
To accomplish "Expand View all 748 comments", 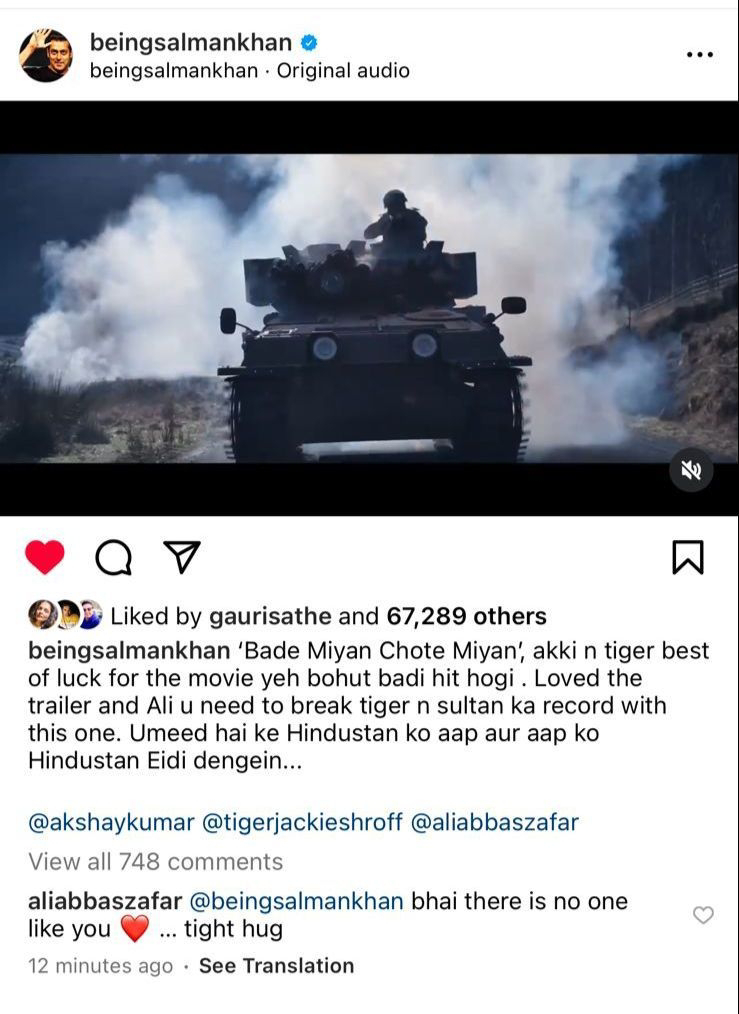I will click(155, 862).
